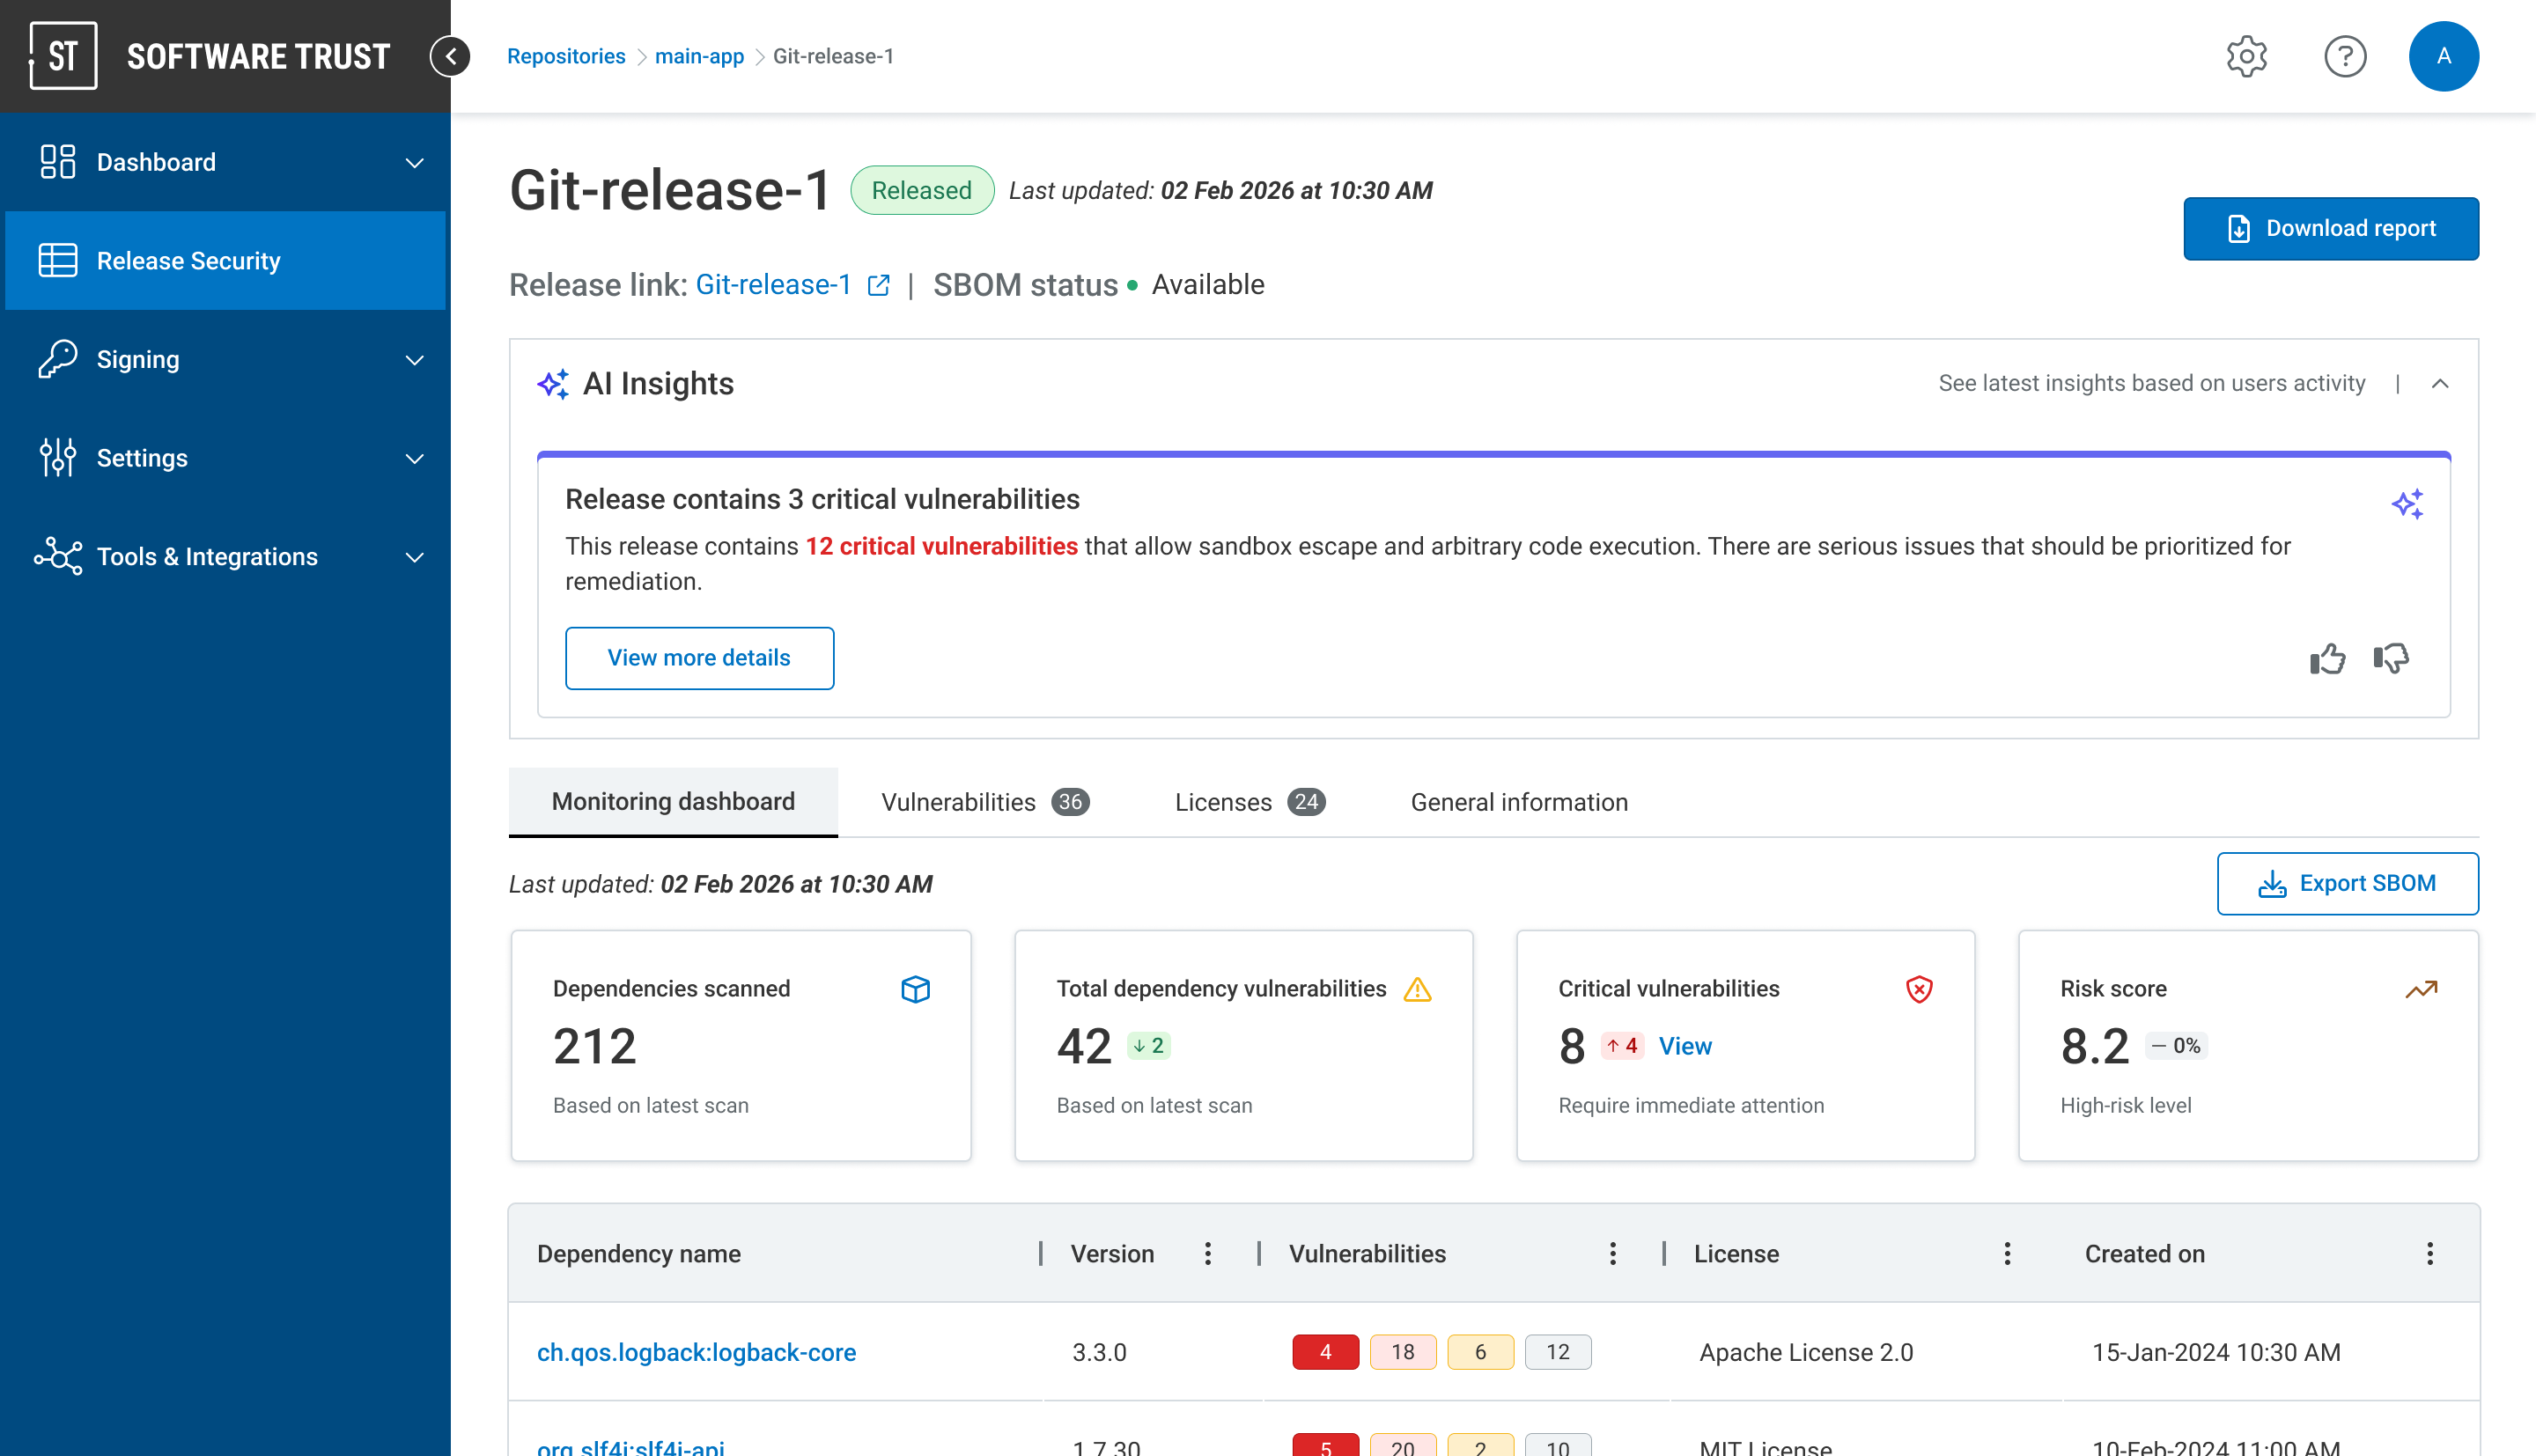Open License column options menu

tap(2007, 1253)
